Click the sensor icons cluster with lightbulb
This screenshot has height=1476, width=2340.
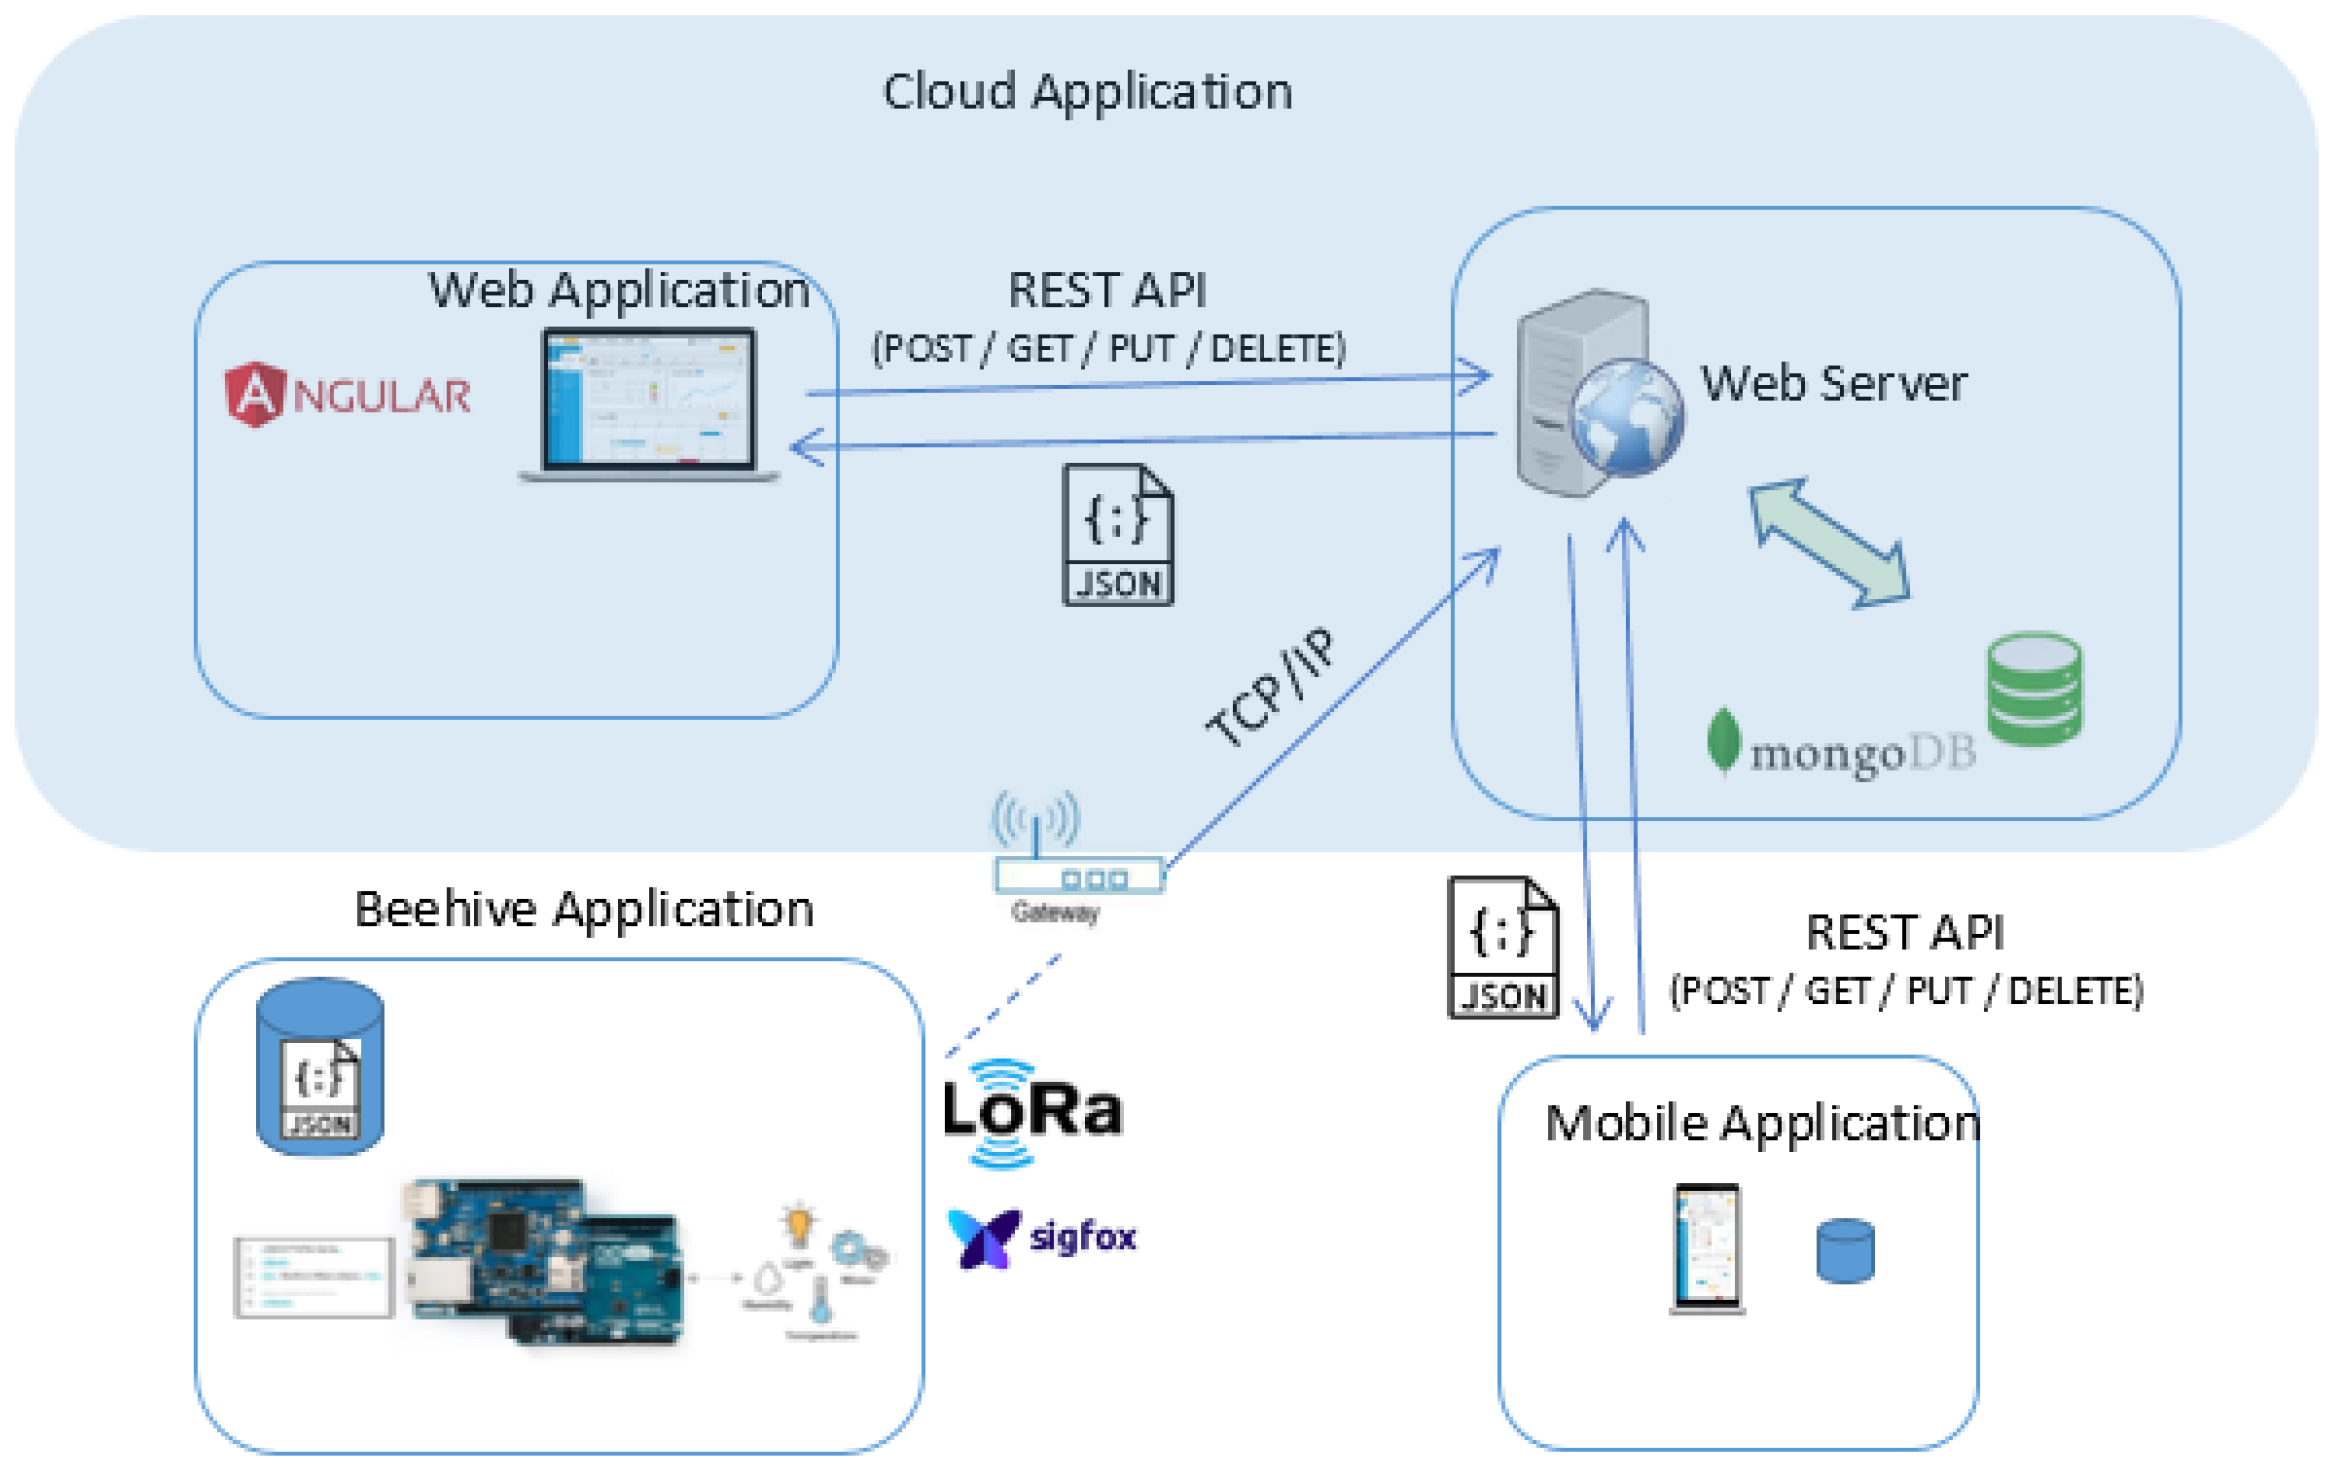[x=815, y=1270]
